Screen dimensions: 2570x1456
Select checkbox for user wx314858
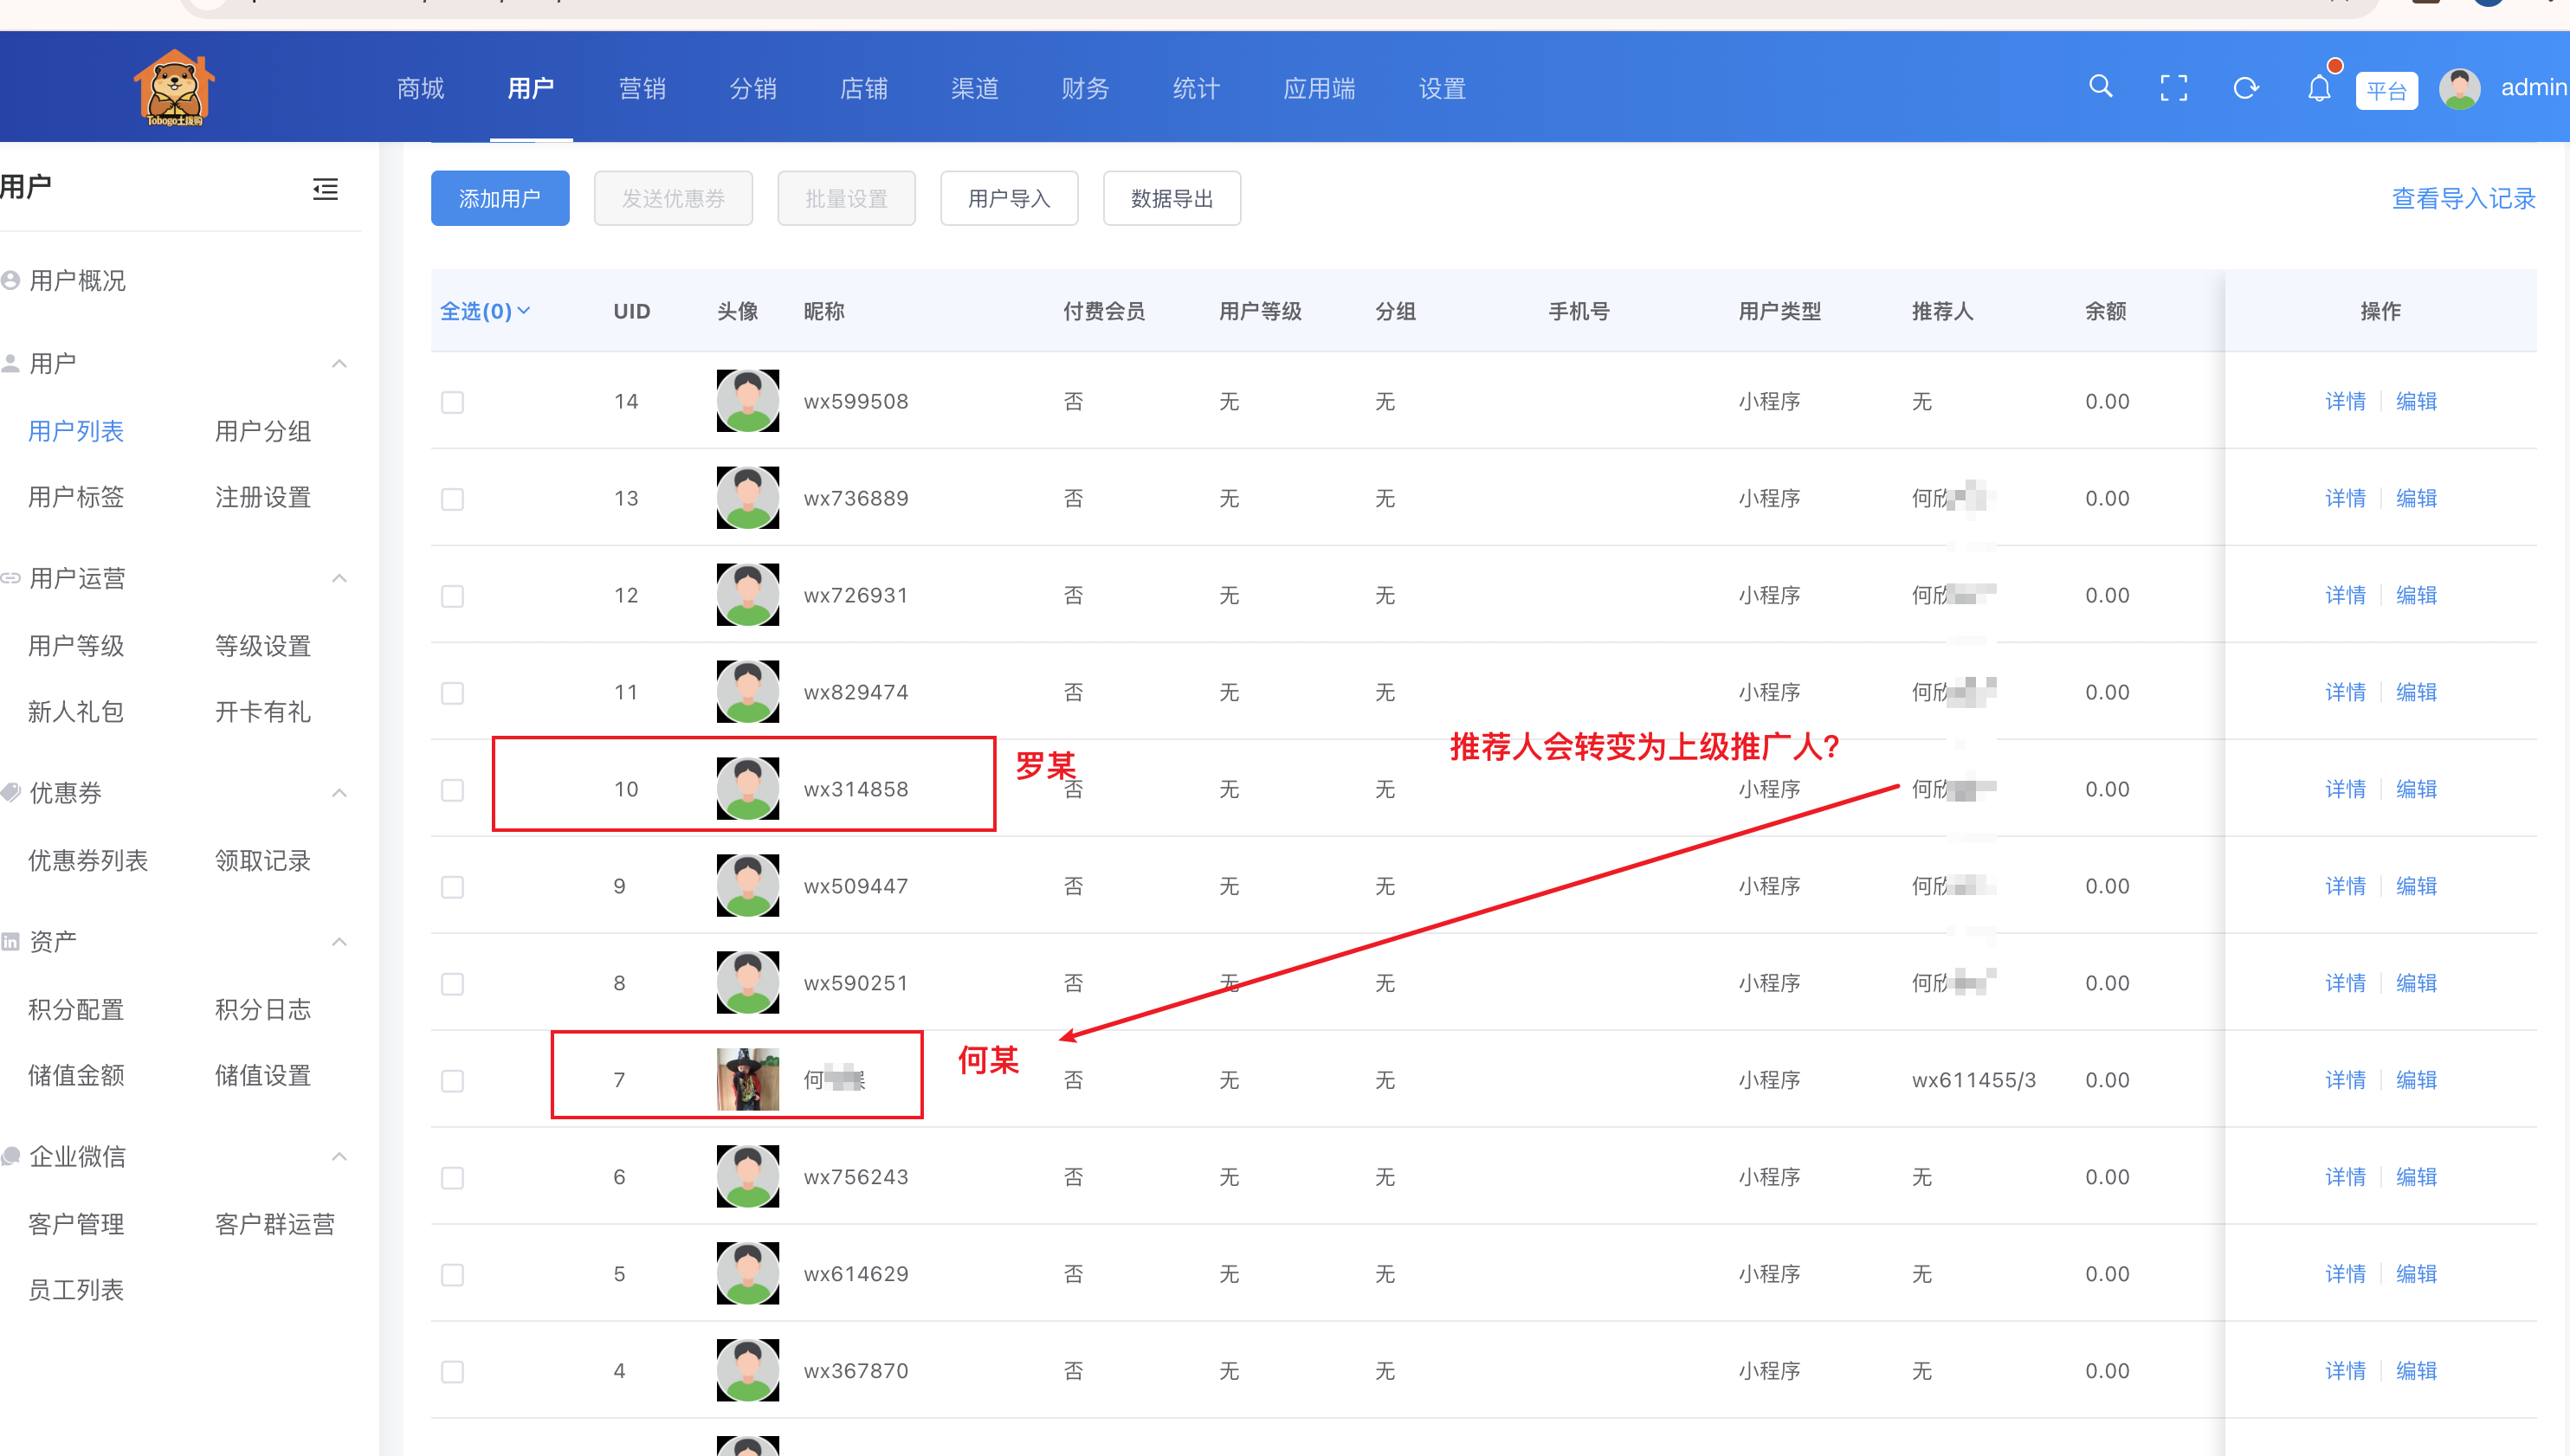point(452,790)
